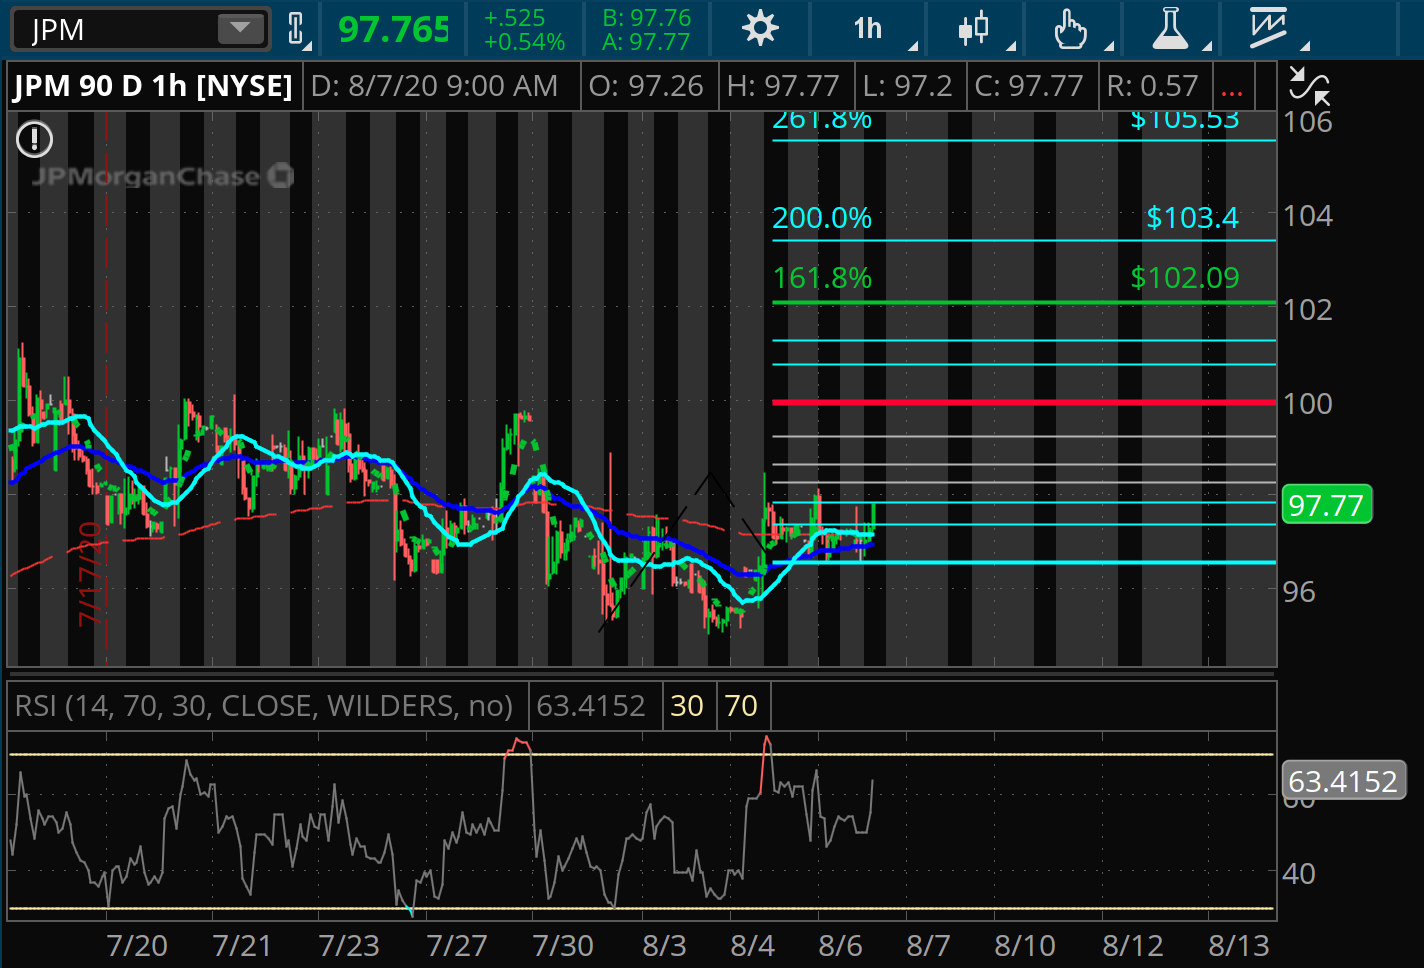Click the range value R: 0.57
This screenshot has height=968, width=1424.
[x=1152, y=86]
